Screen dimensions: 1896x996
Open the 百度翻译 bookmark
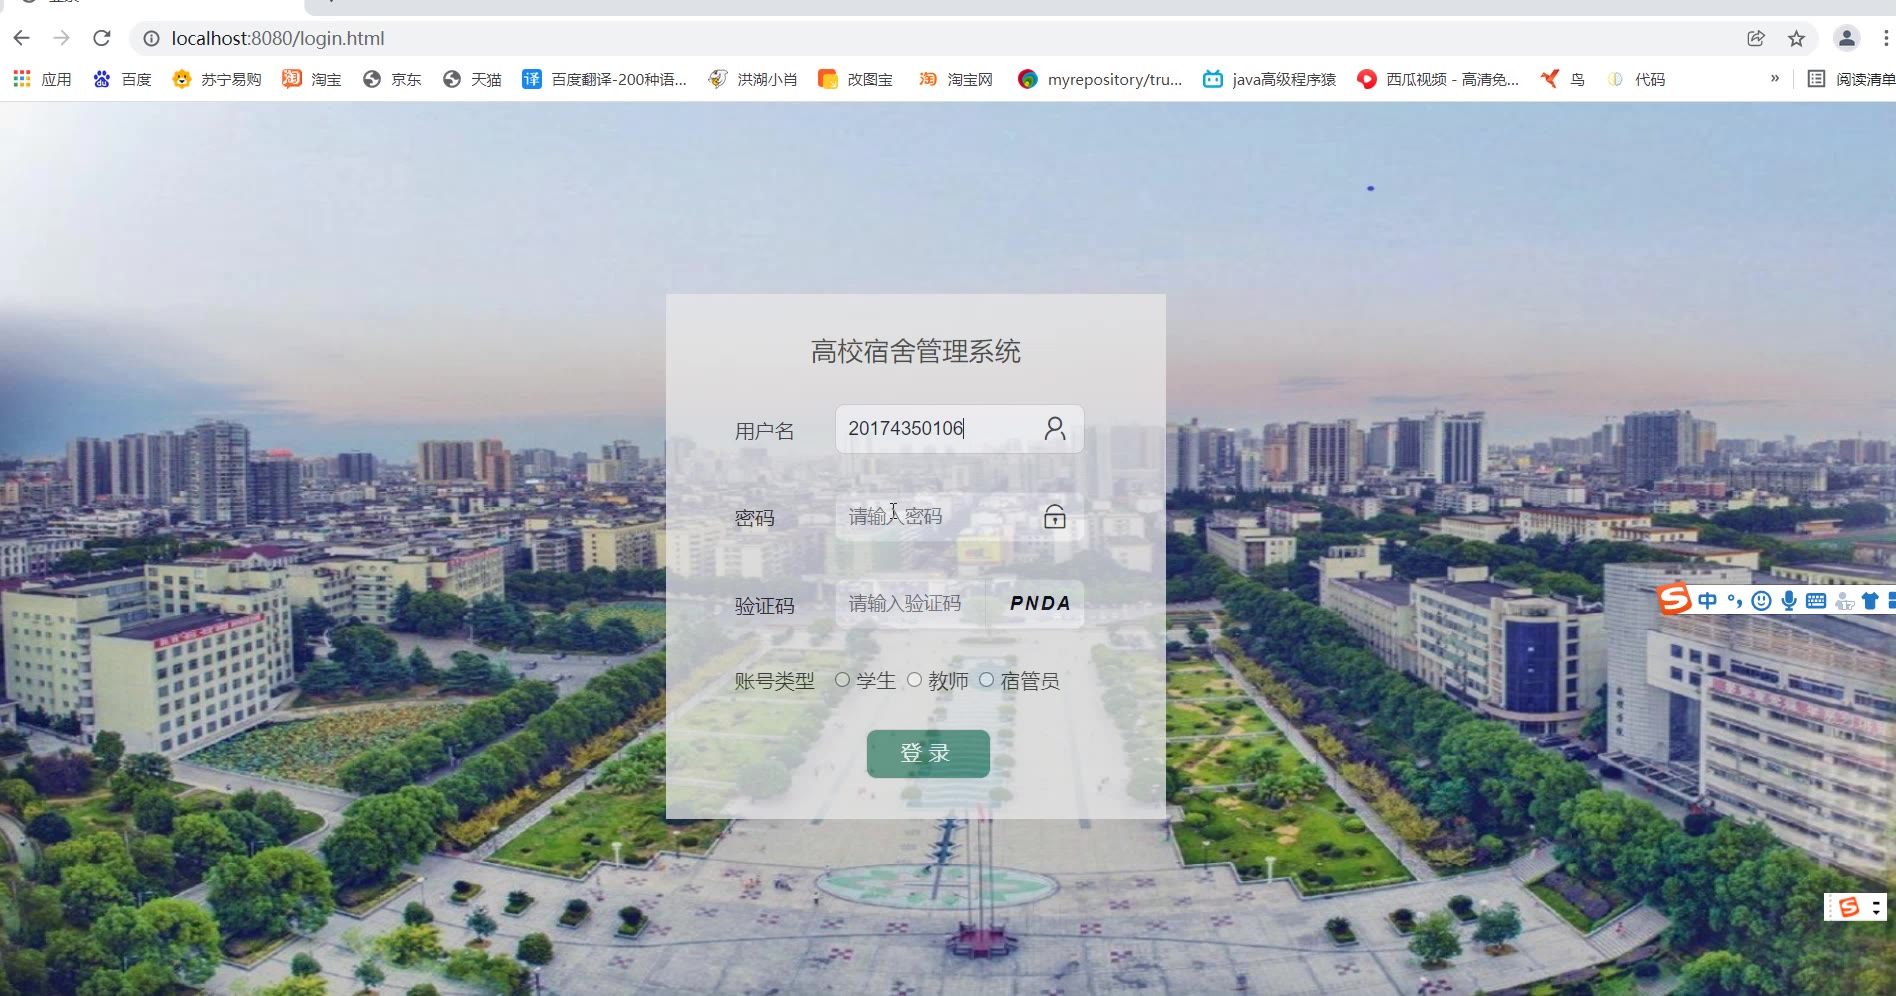pos(605,79)
